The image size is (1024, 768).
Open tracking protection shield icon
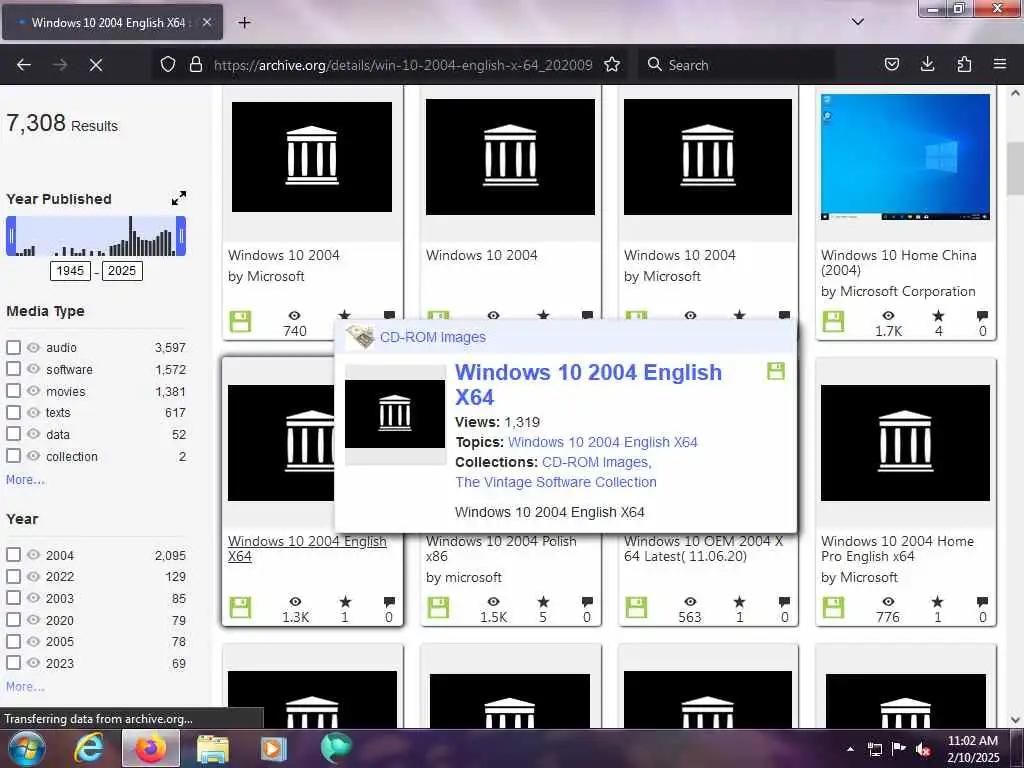pyautogui.click(x=168, y=65)
